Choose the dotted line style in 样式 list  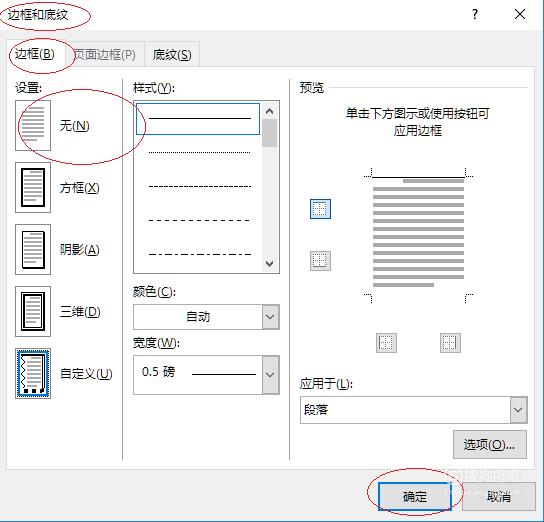(199, 152)
